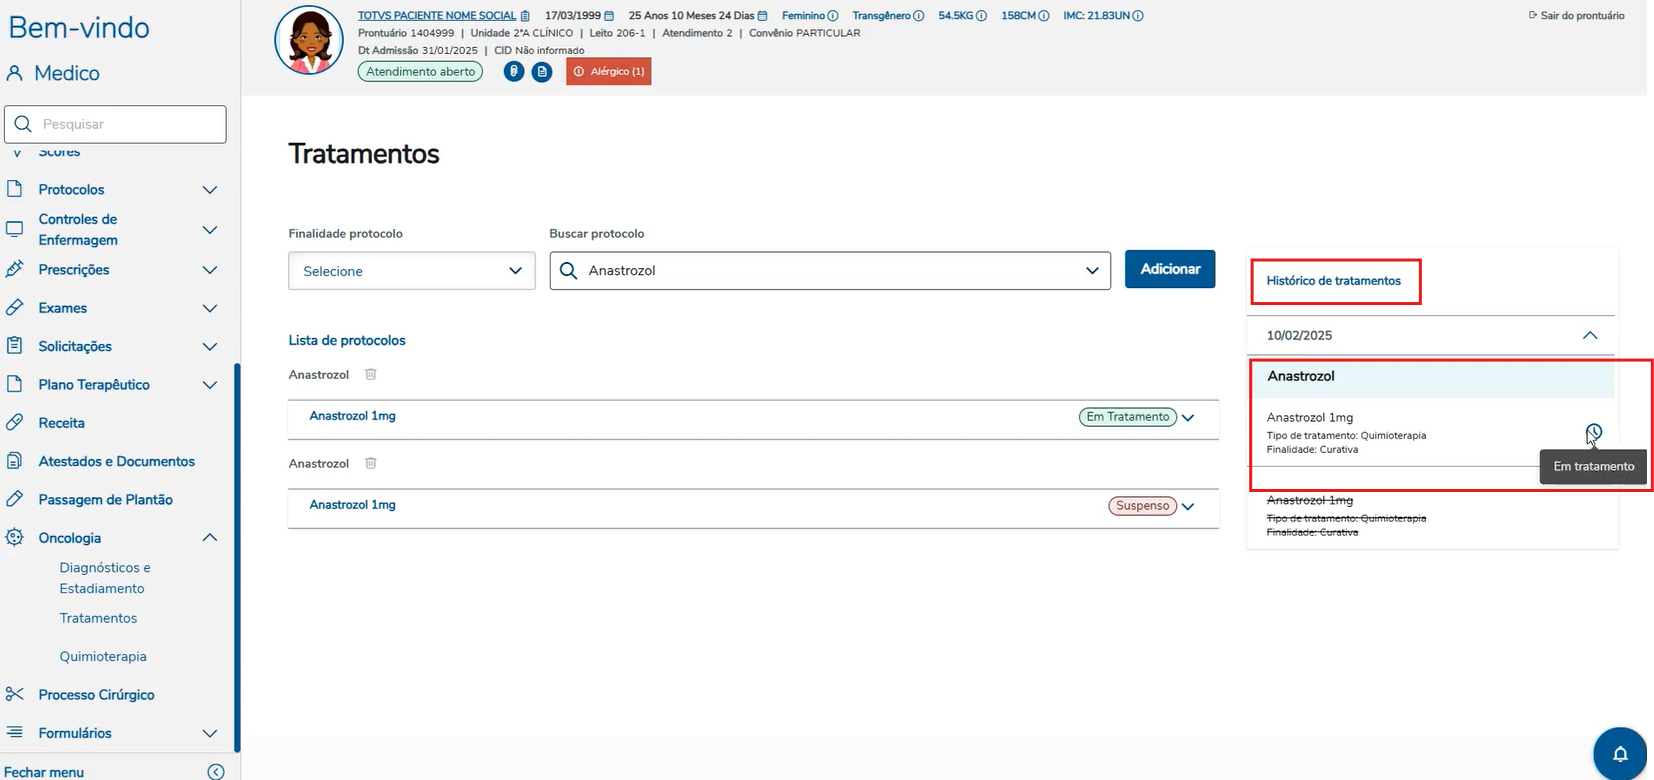The height and width of the screenshot is (780, 1654).
Task: Expand the Suspenso protocol row chevron
Action: click(1188, 507)
